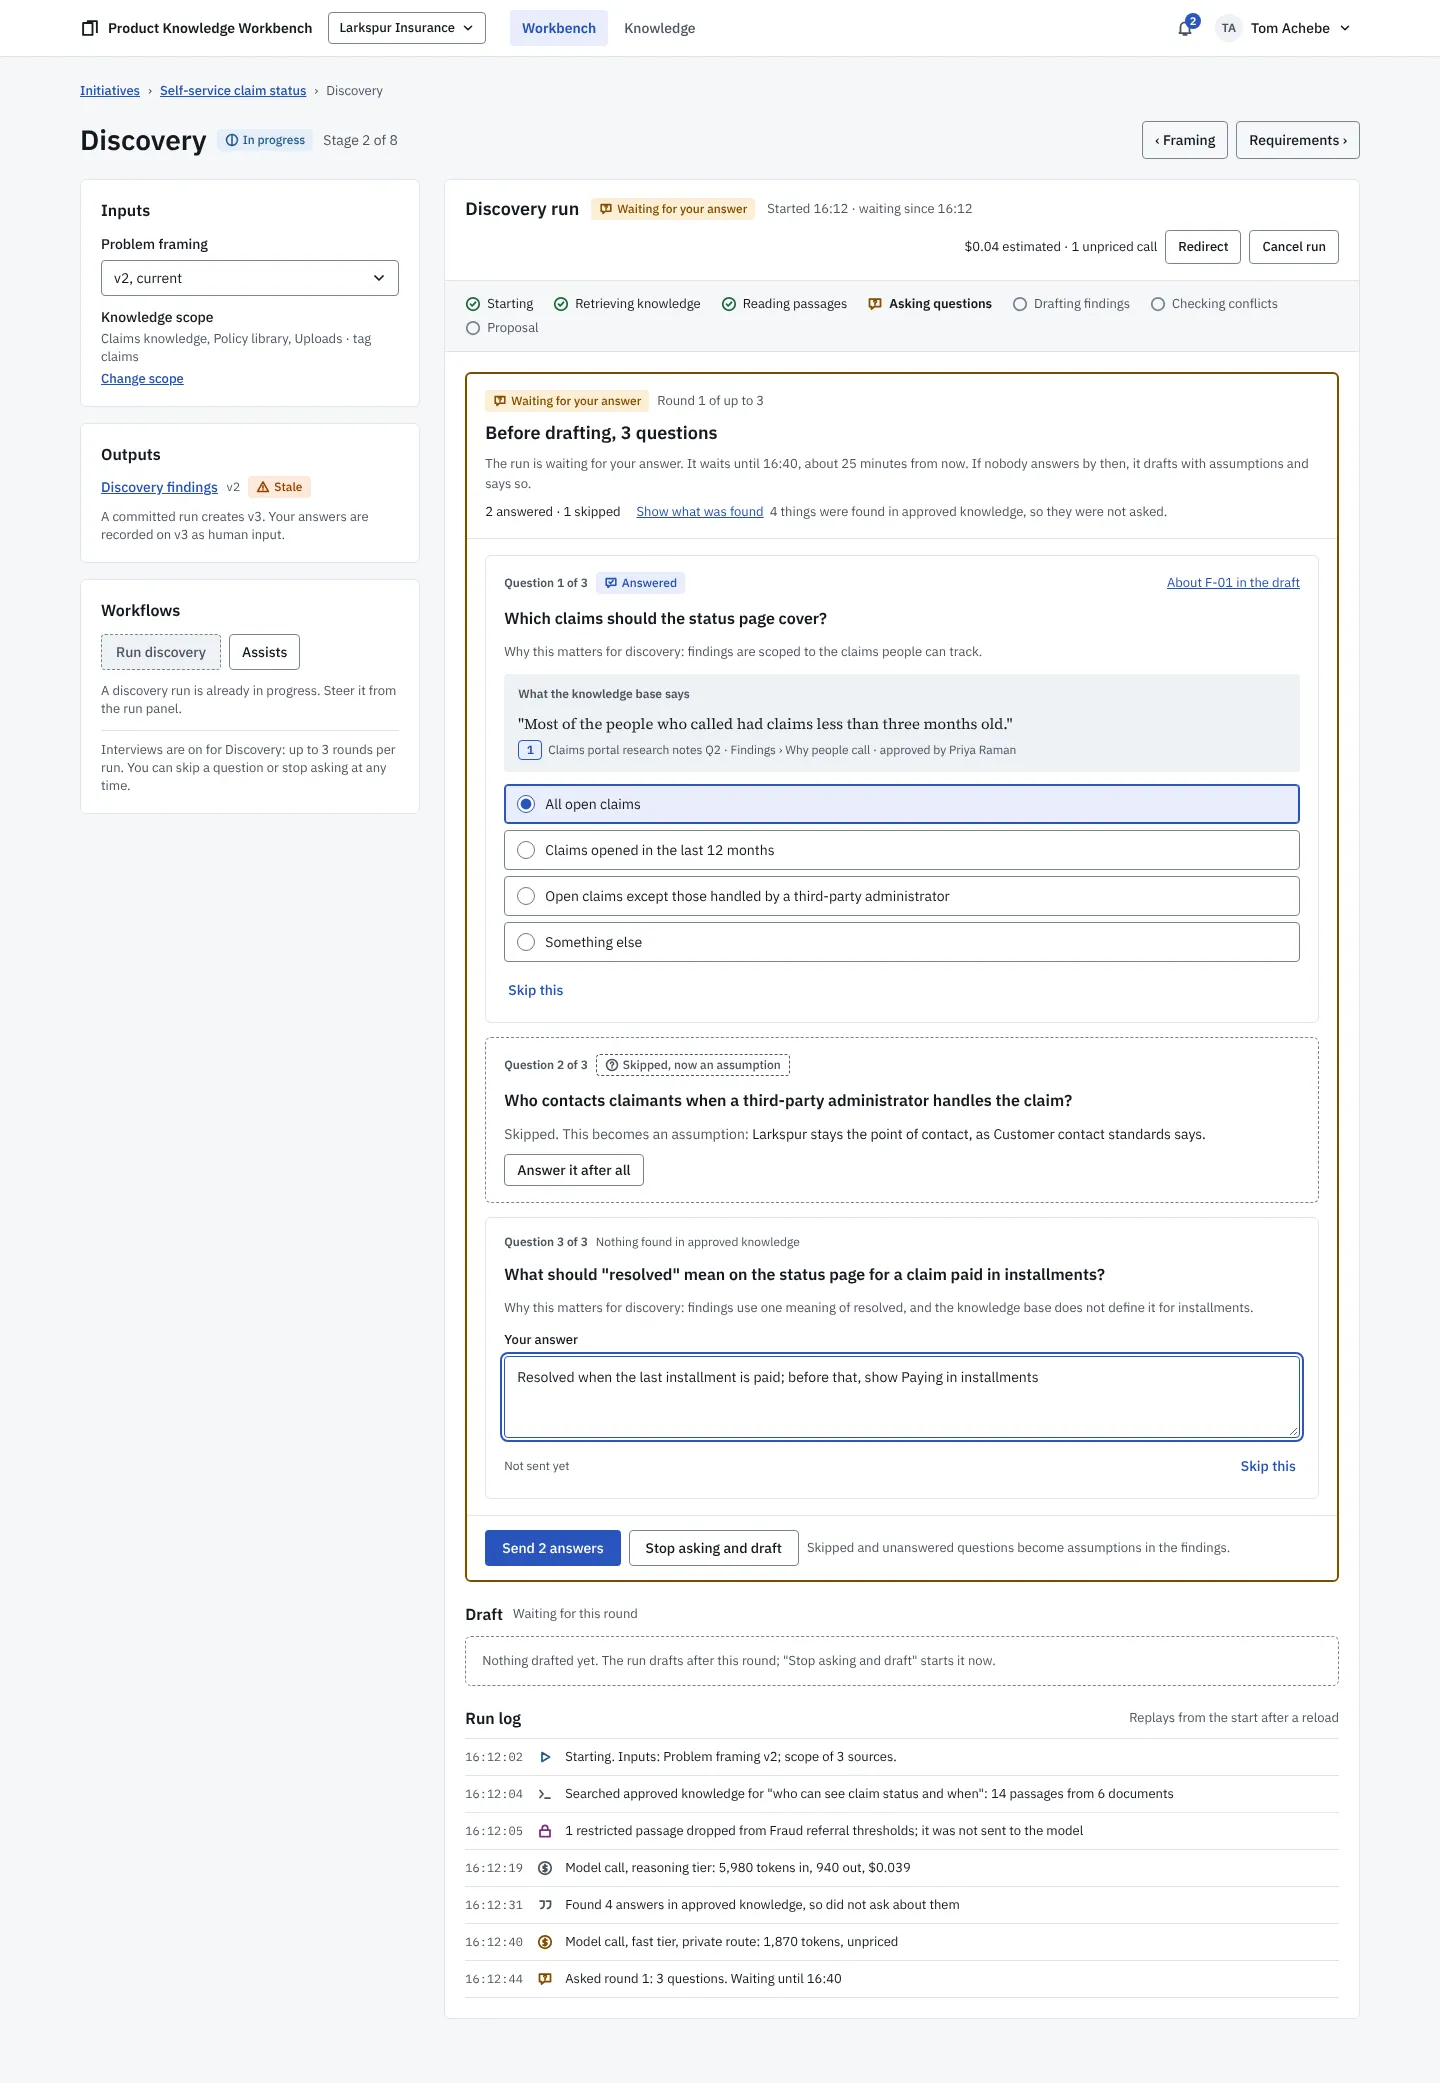
Task: Click the Starting step check icon
Action: (473, 304)
